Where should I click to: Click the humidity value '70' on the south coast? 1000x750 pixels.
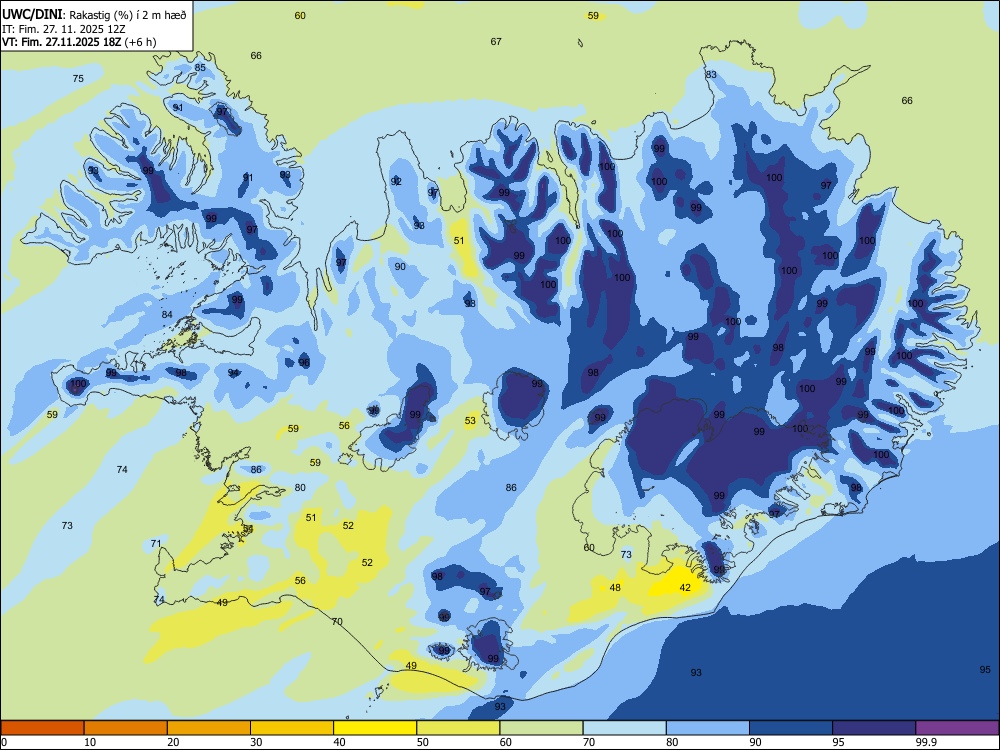pyautogui.click(x=337, y=621)
